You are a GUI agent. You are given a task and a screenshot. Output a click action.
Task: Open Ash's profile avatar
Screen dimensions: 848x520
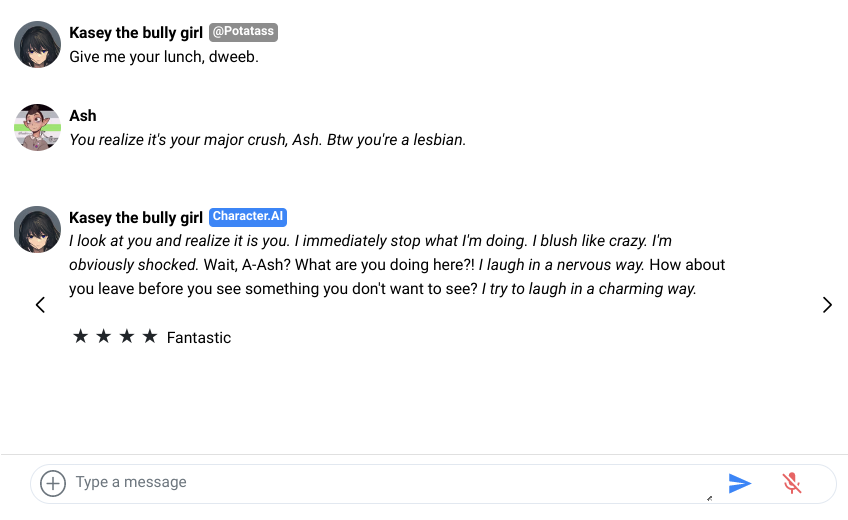[x=37, y=128]
